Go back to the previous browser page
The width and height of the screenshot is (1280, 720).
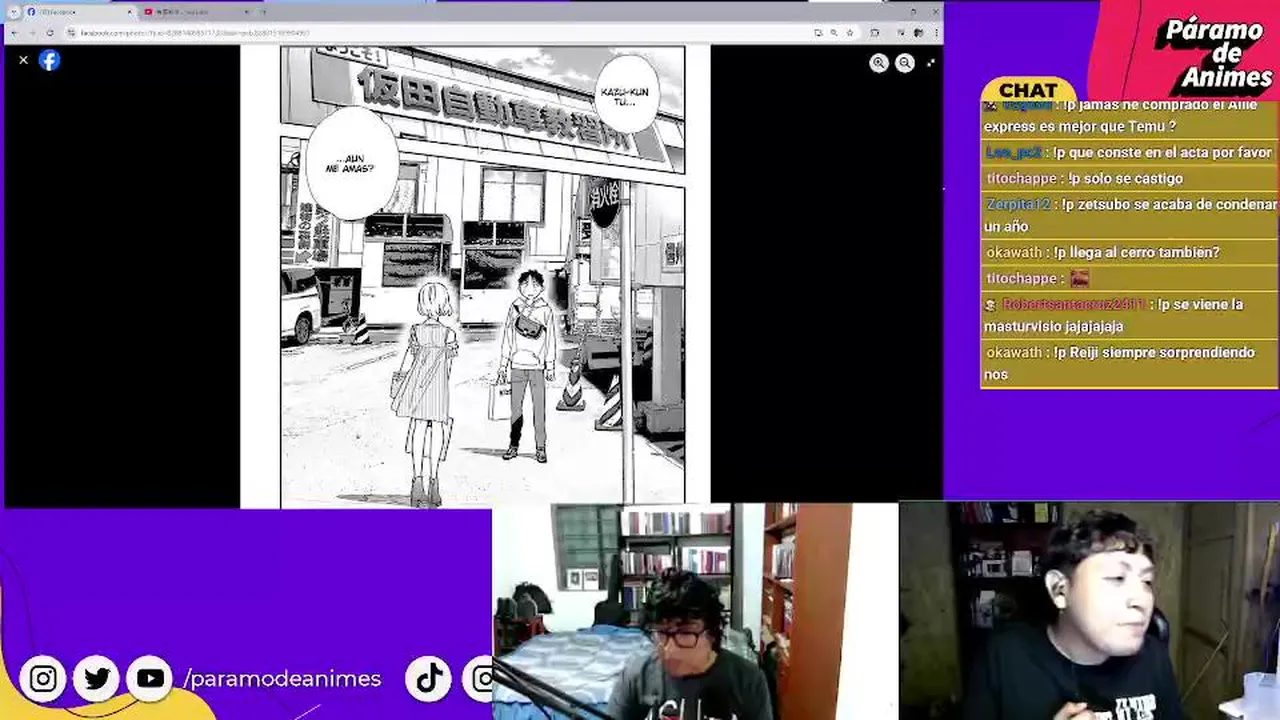(x=14, y=33)
